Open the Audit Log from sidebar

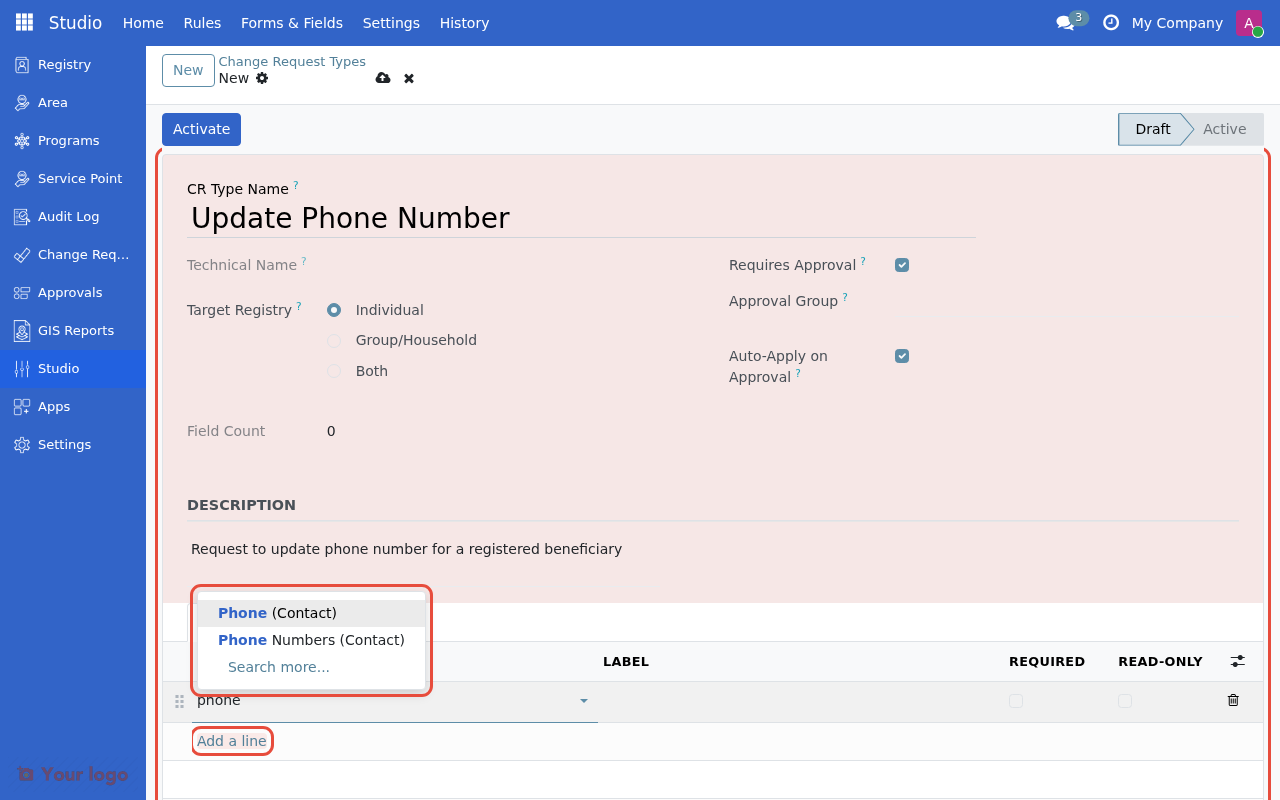[68, 216]
